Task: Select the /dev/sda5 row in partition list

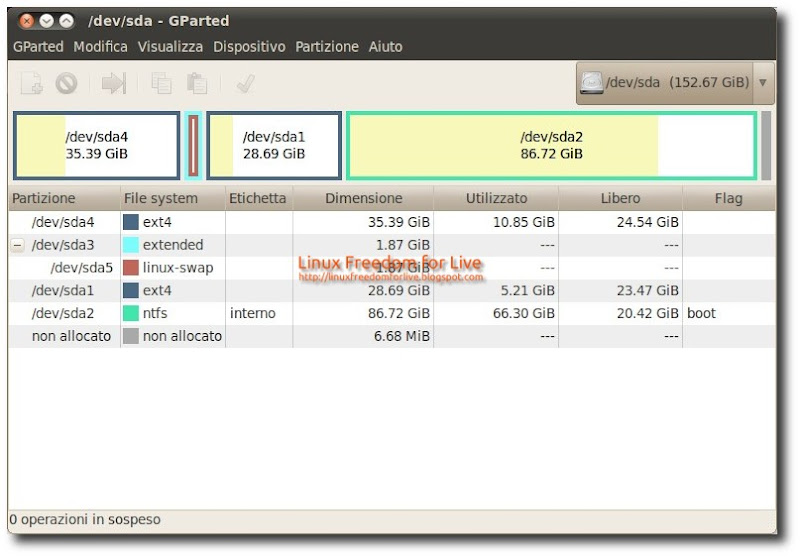Action: pyautogui.click(x=392, y=268)
